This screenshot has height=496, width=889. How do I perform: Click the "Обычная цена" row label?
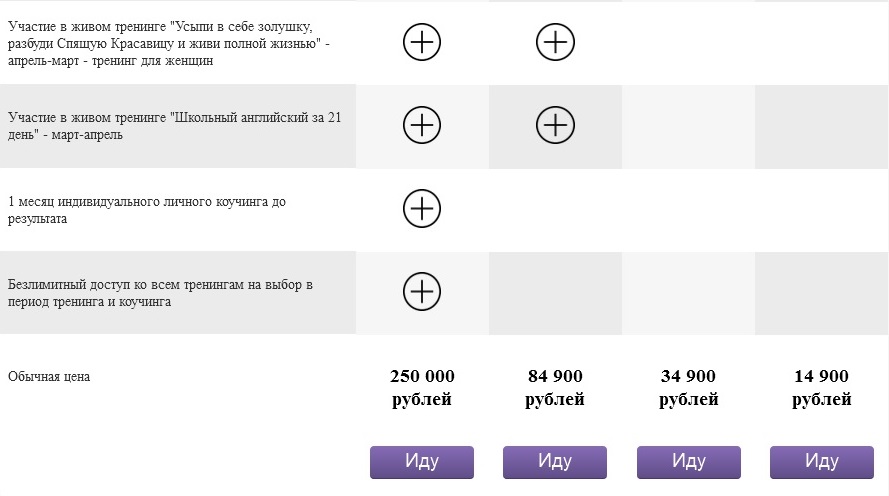pos(49,377)
